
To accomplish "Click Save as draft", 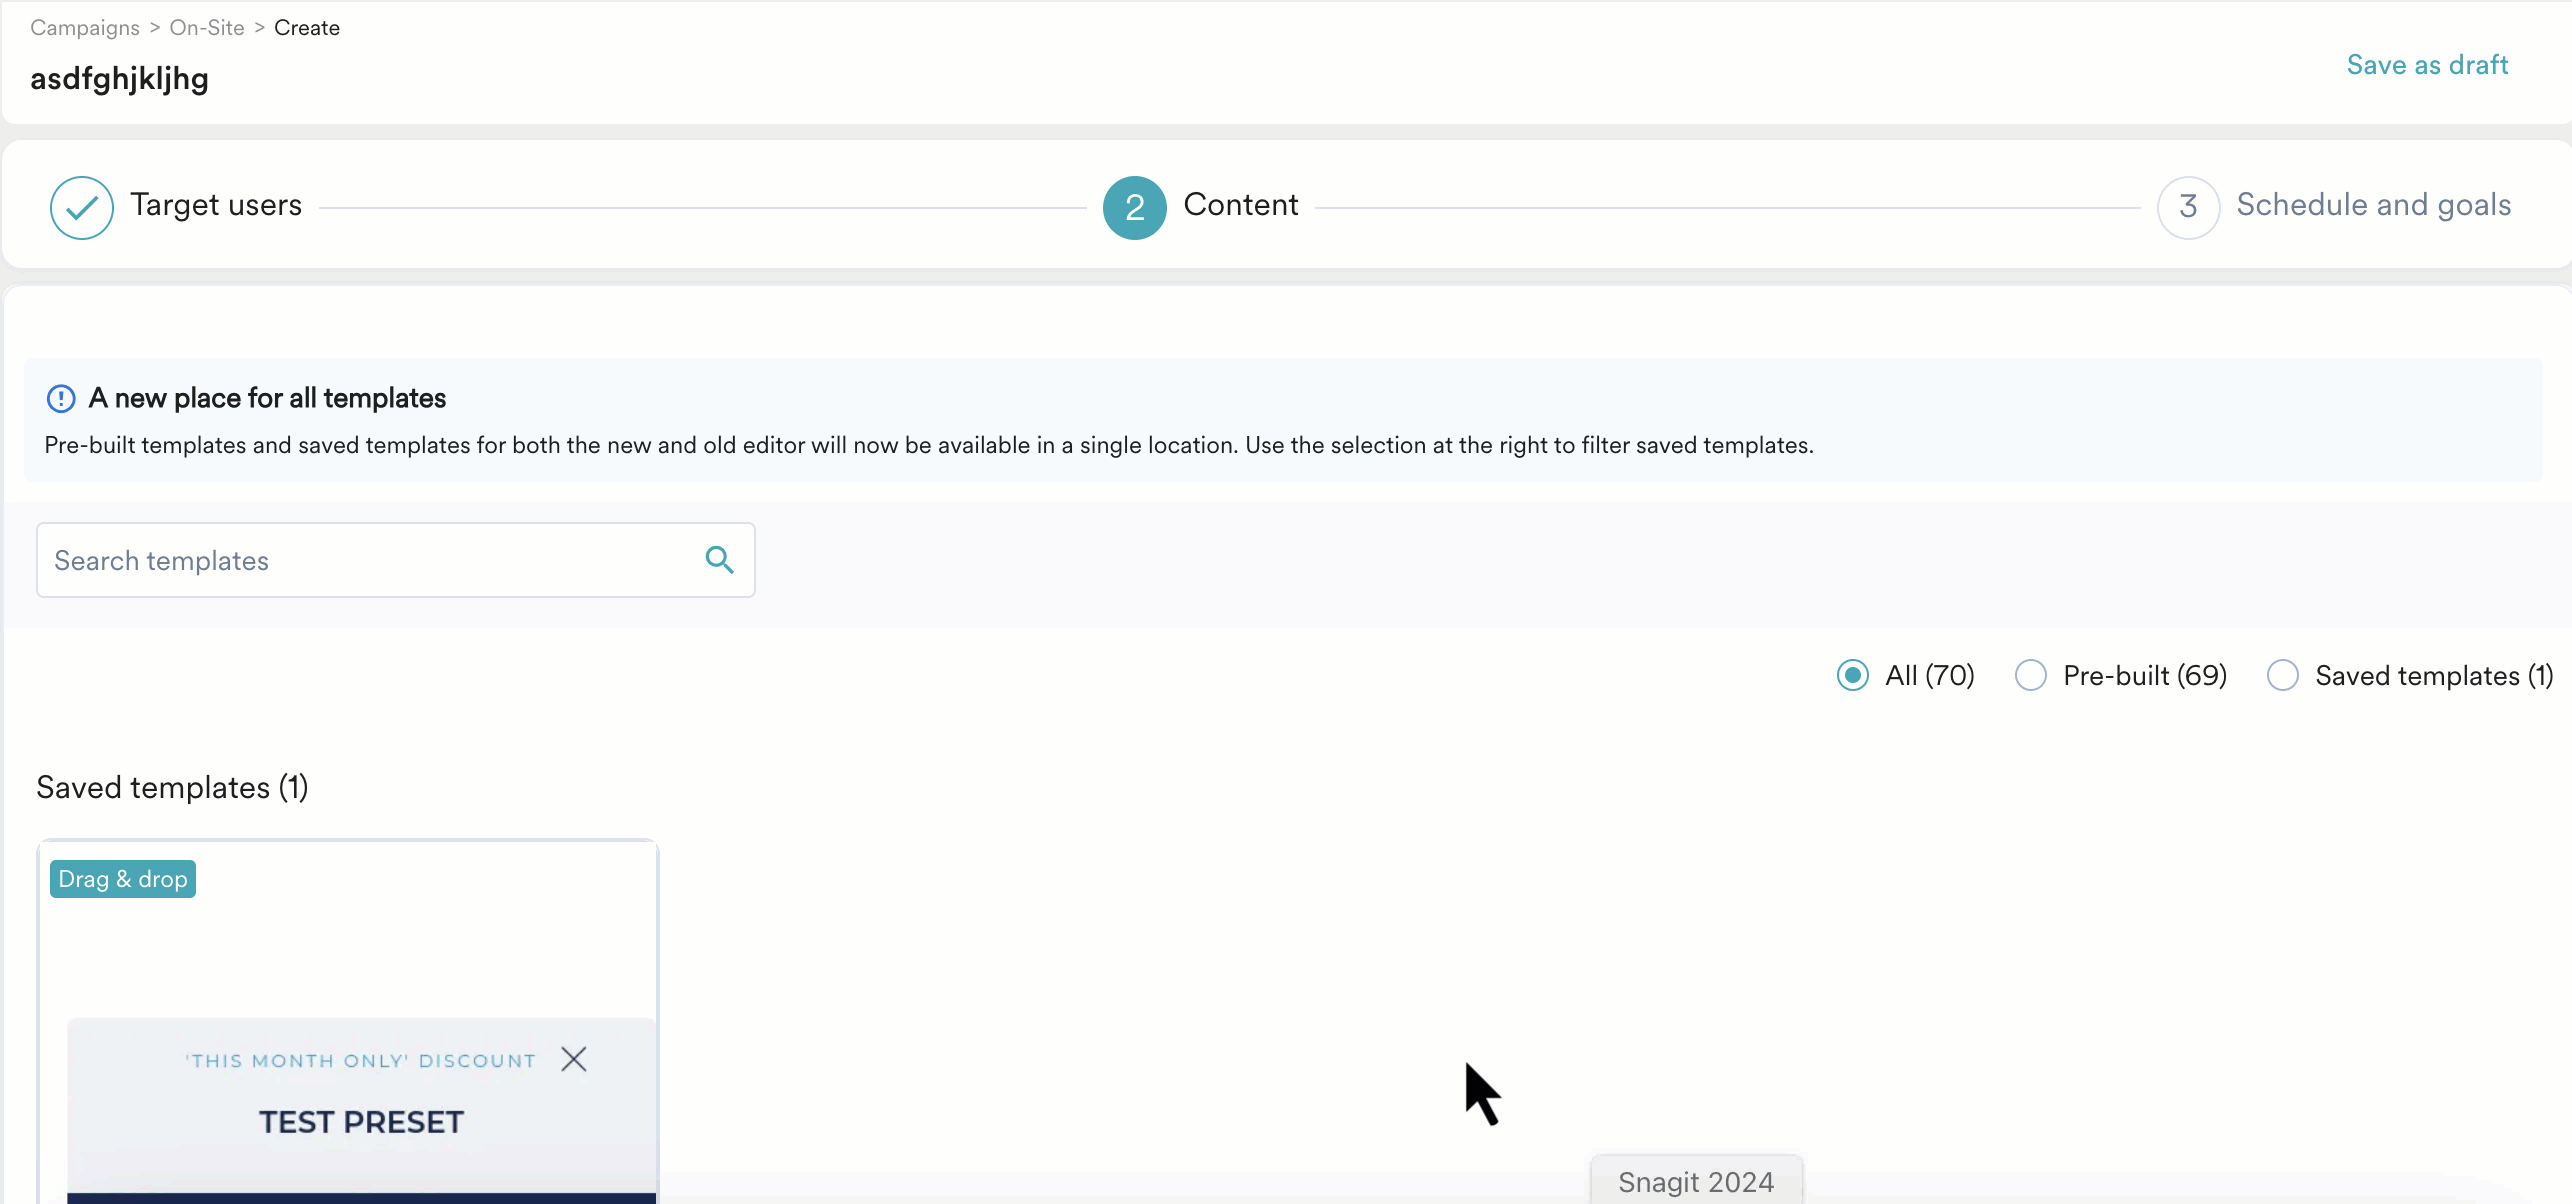I will tap(2428, 64).
